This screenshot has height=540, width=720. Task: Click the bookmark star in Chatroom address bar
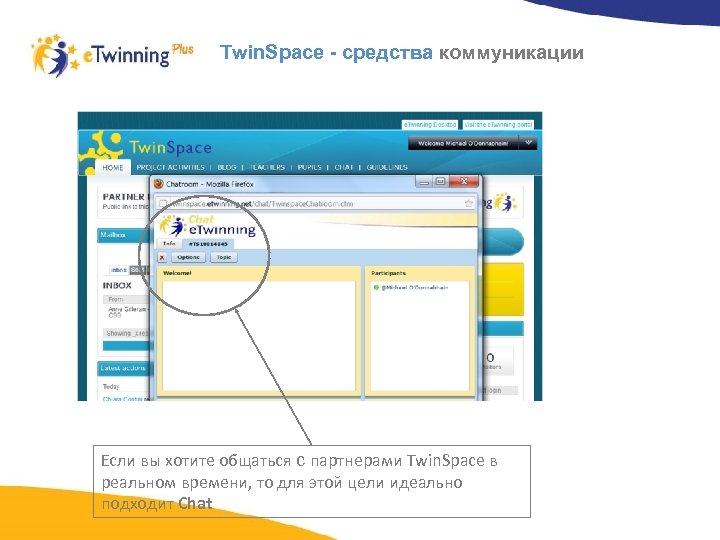468,203
